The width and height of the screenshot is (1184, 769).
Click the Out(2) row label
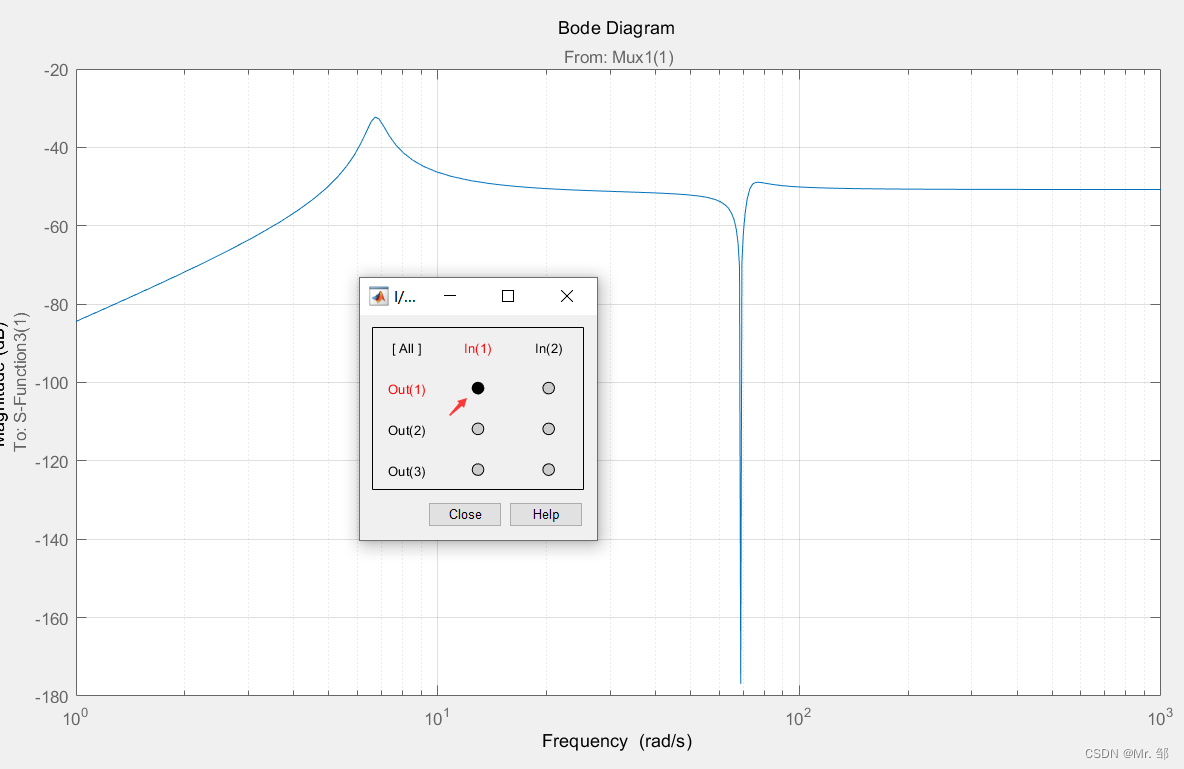406,431
